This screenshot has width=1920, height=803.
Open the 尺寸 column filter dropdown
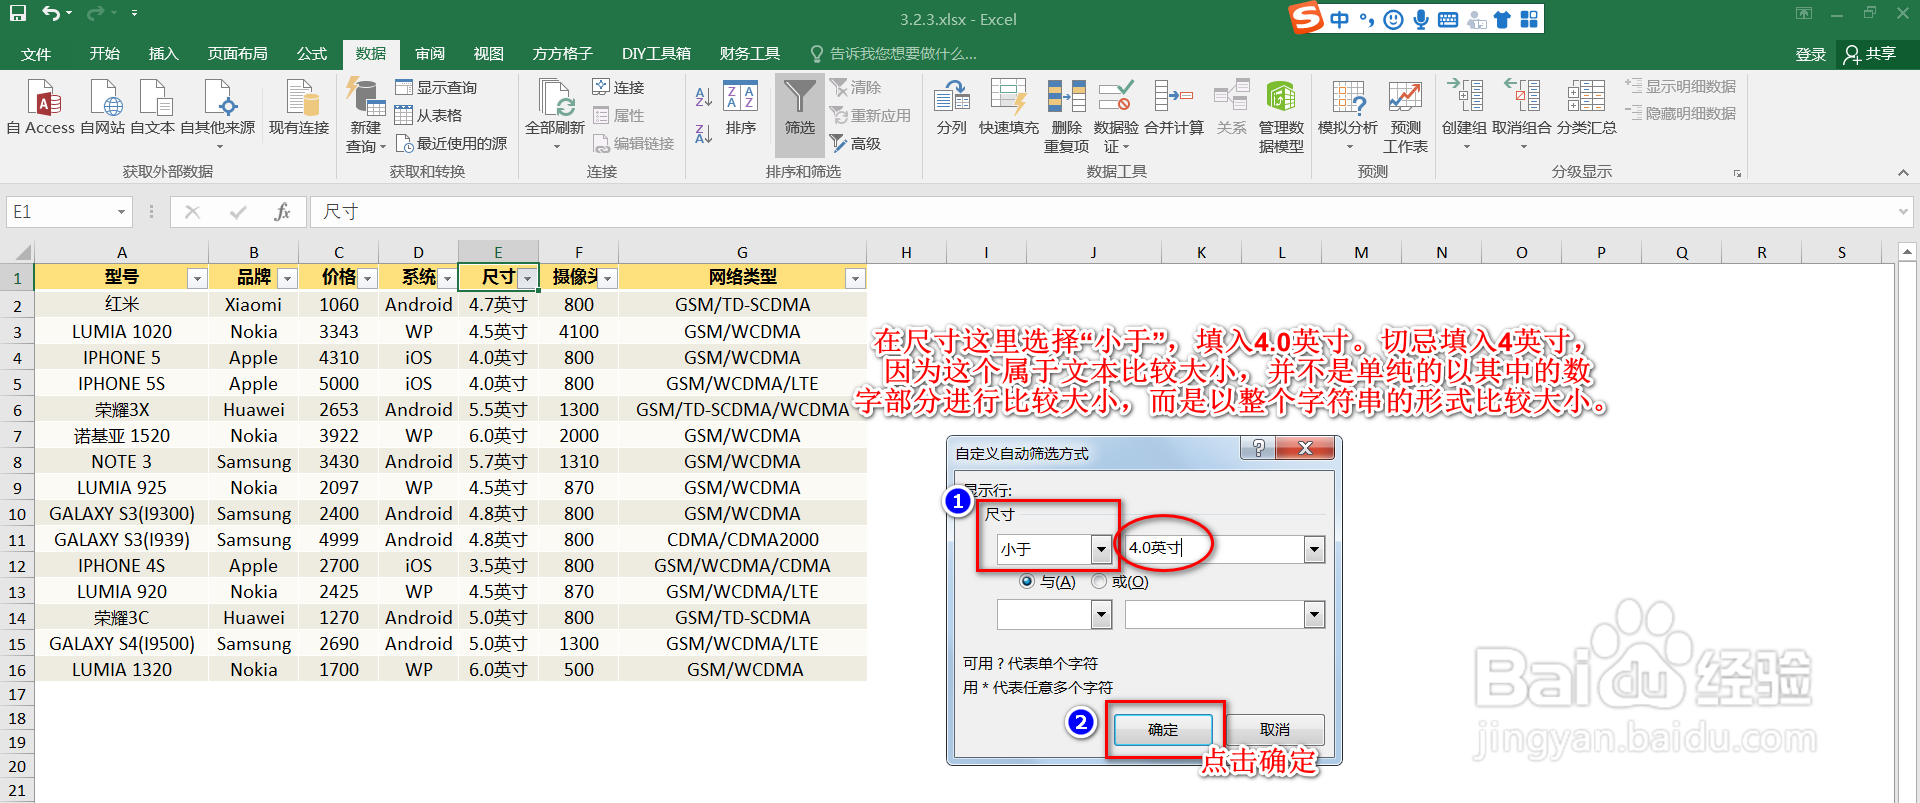(x=527, y=278)
